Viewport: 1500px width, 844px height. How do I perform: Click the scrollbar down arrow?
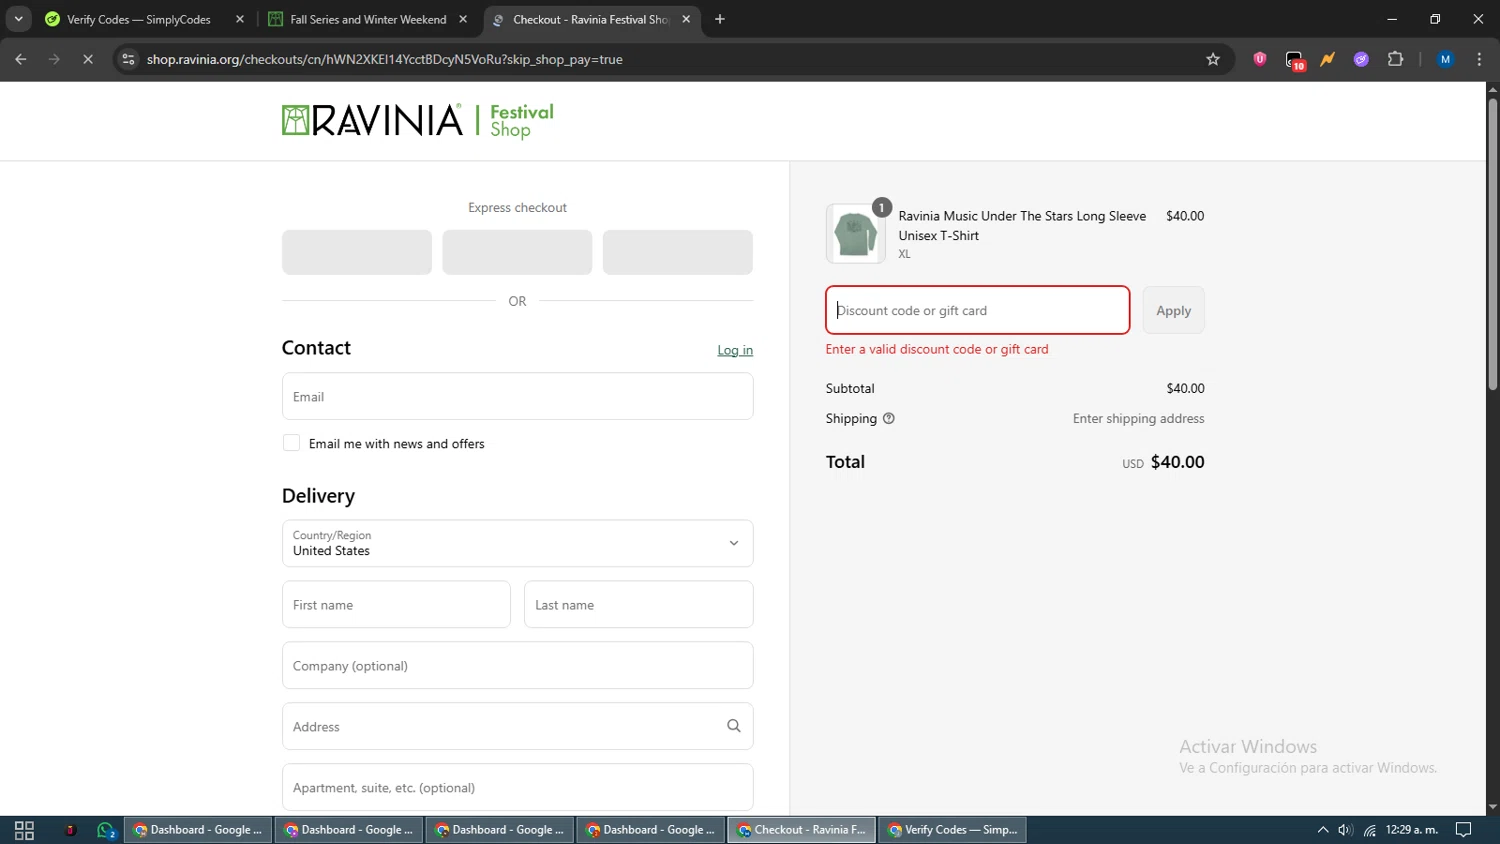[x=1492, y=807]
